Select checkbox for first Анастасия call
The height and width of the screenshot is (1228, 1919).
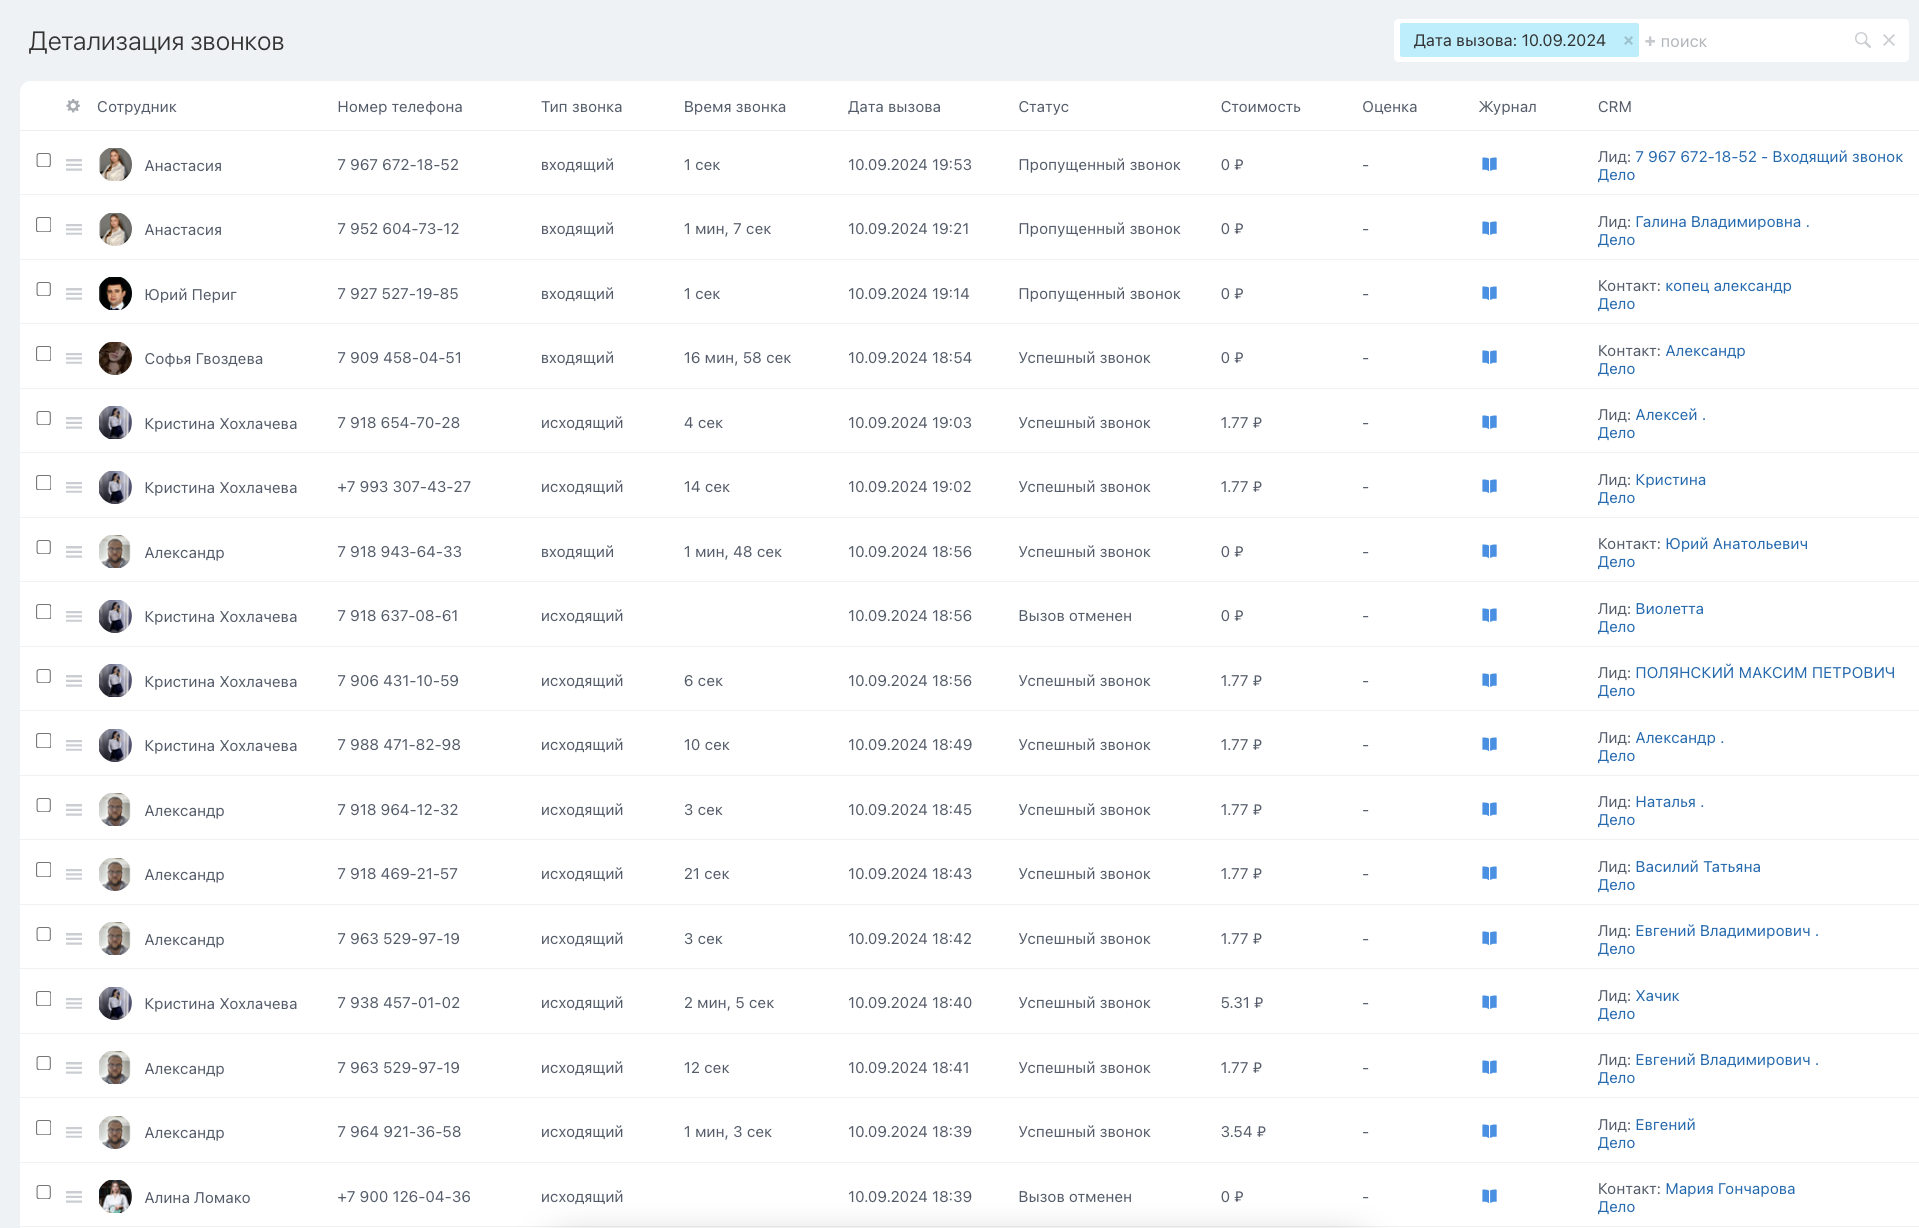pos(44,160)
